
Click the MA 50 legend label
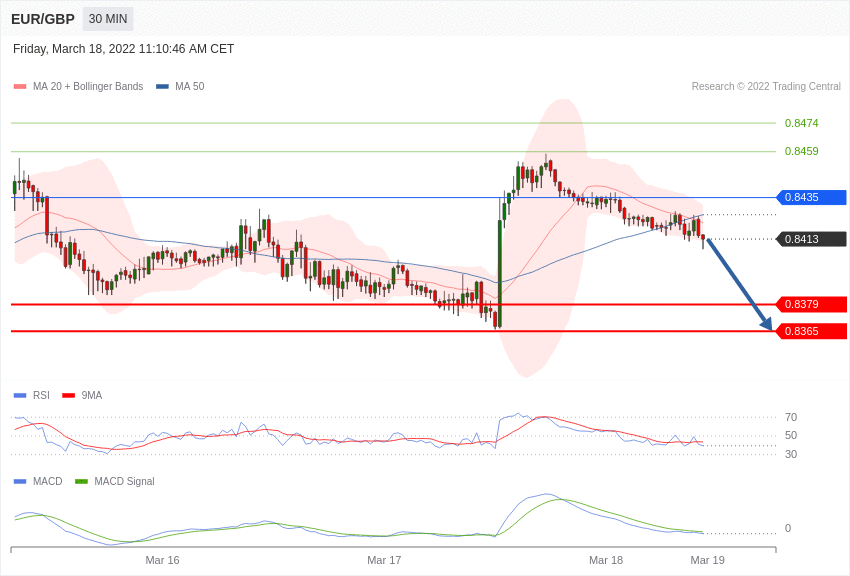pyautogui.click(x=190, y=86)
